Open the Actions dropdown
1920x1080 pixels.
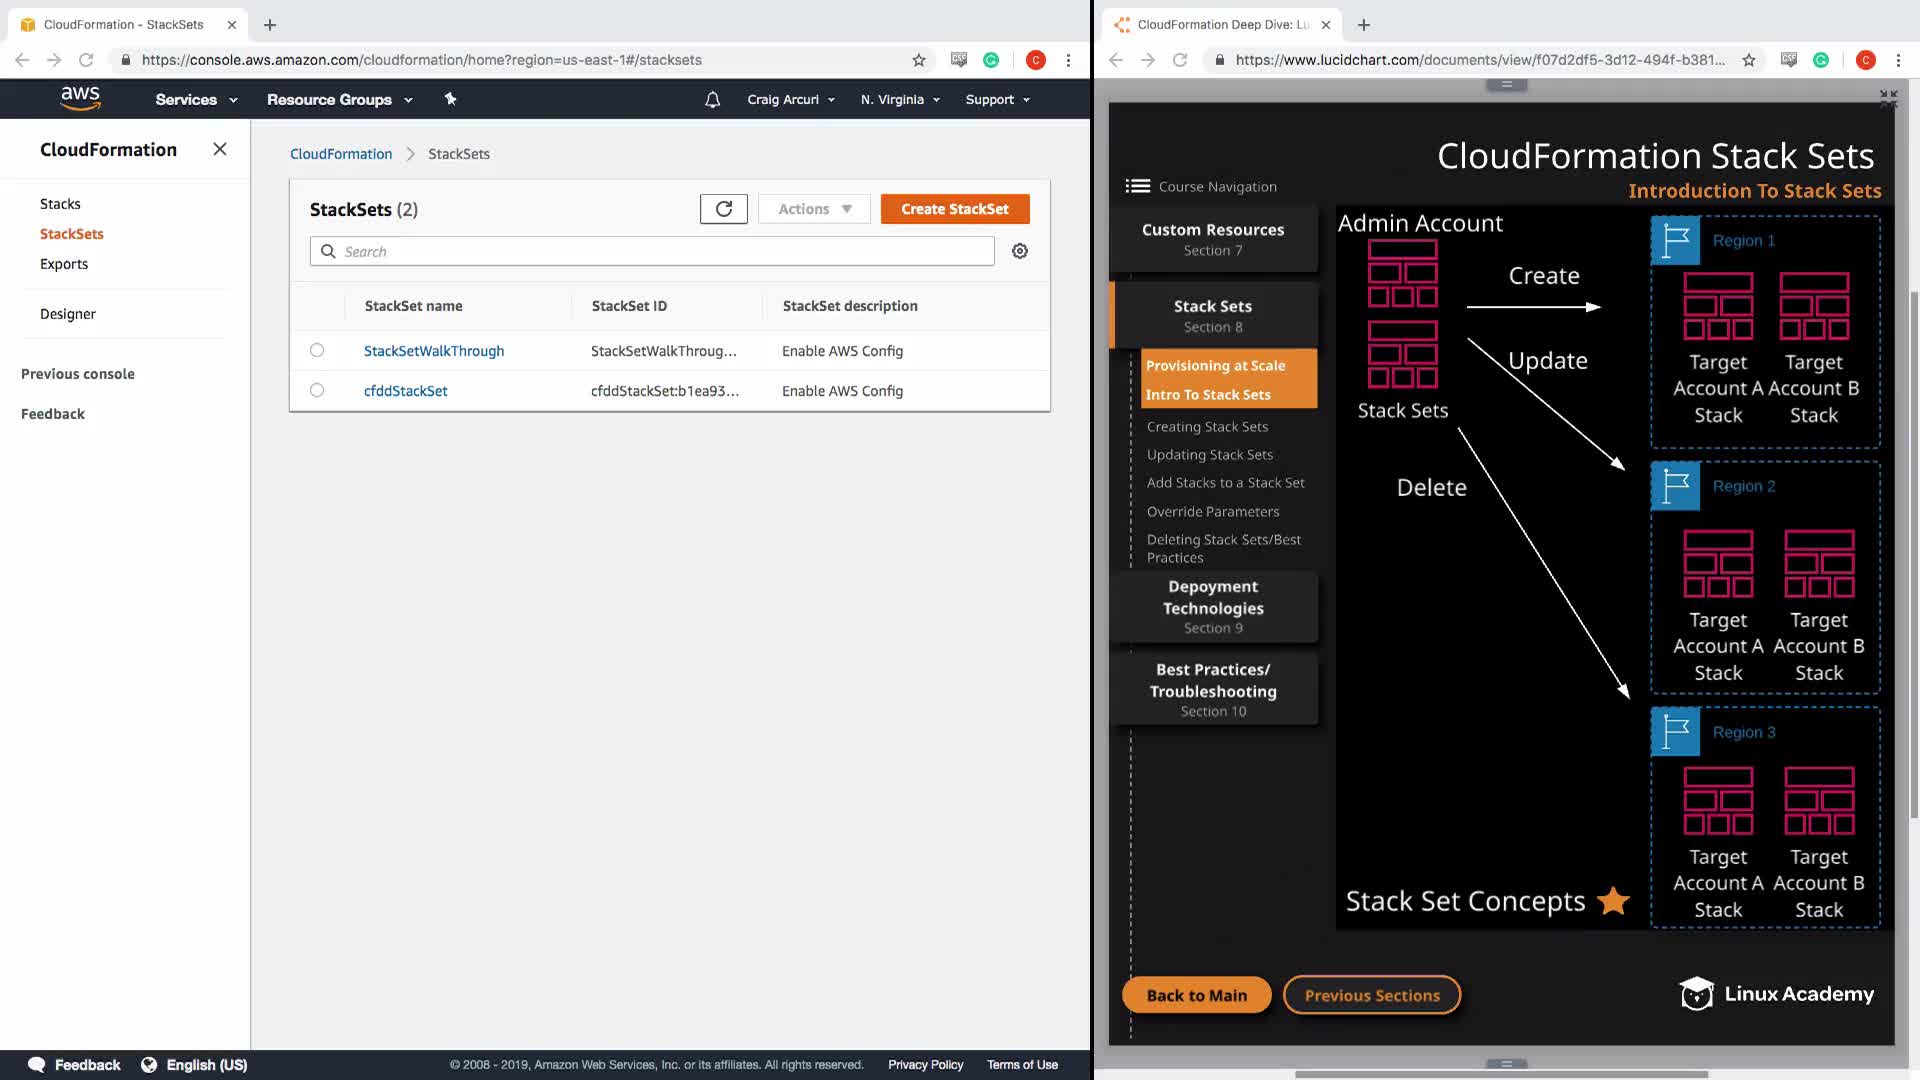pos(814,209)
